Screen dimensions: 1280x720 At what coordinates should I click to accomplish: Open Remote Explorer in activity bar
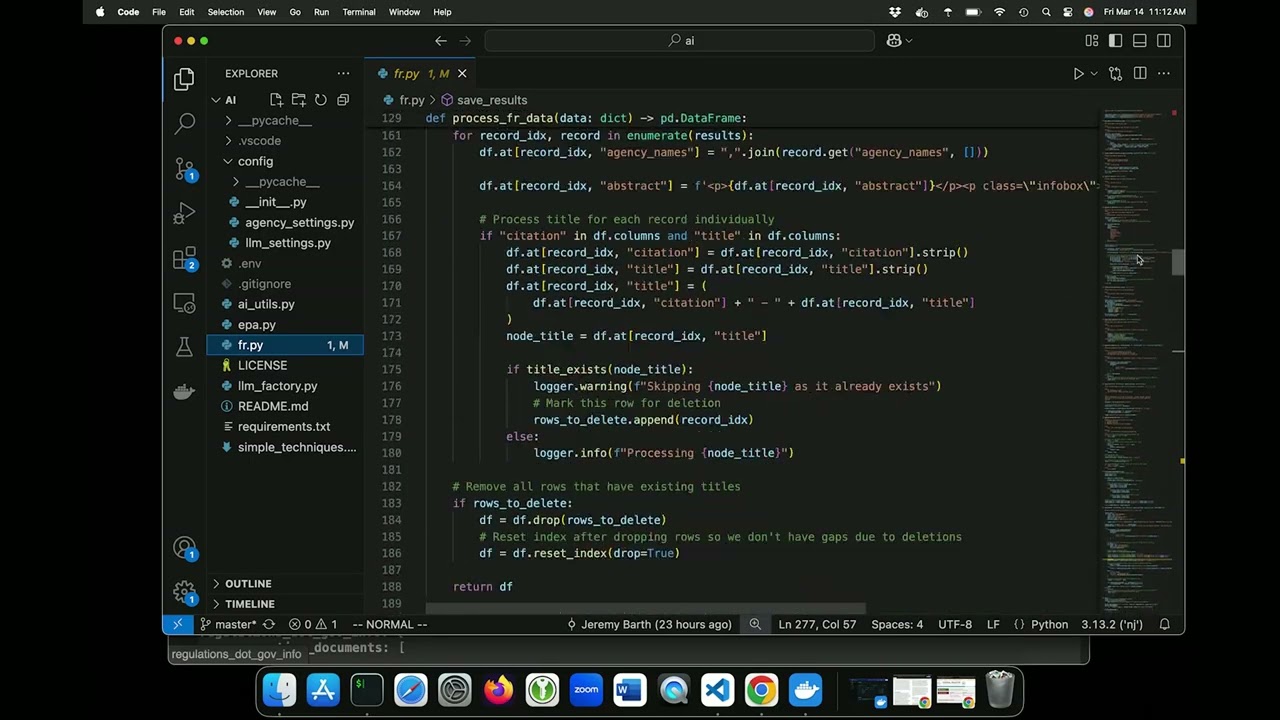[184, 303]
